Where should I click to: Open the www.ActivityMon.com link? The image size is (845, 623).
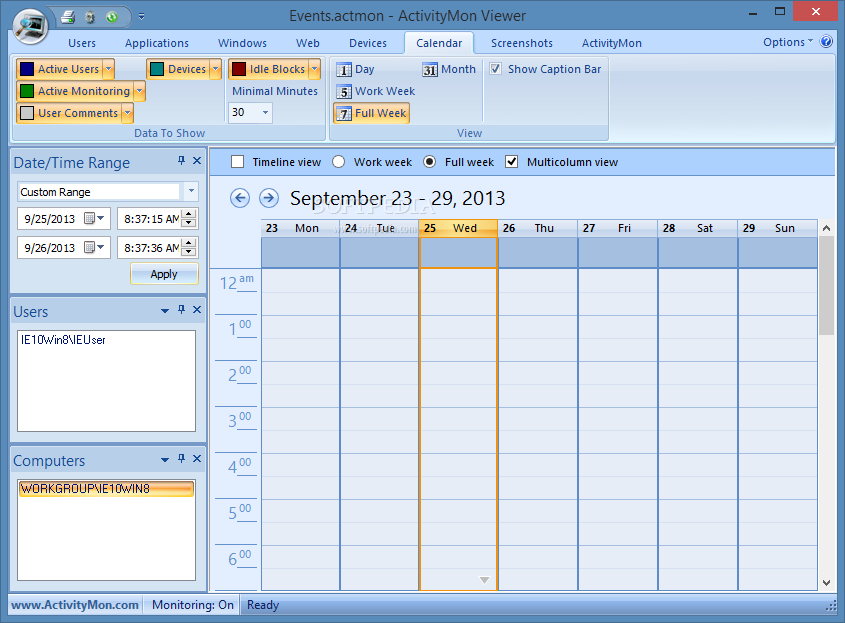point(75,605)
